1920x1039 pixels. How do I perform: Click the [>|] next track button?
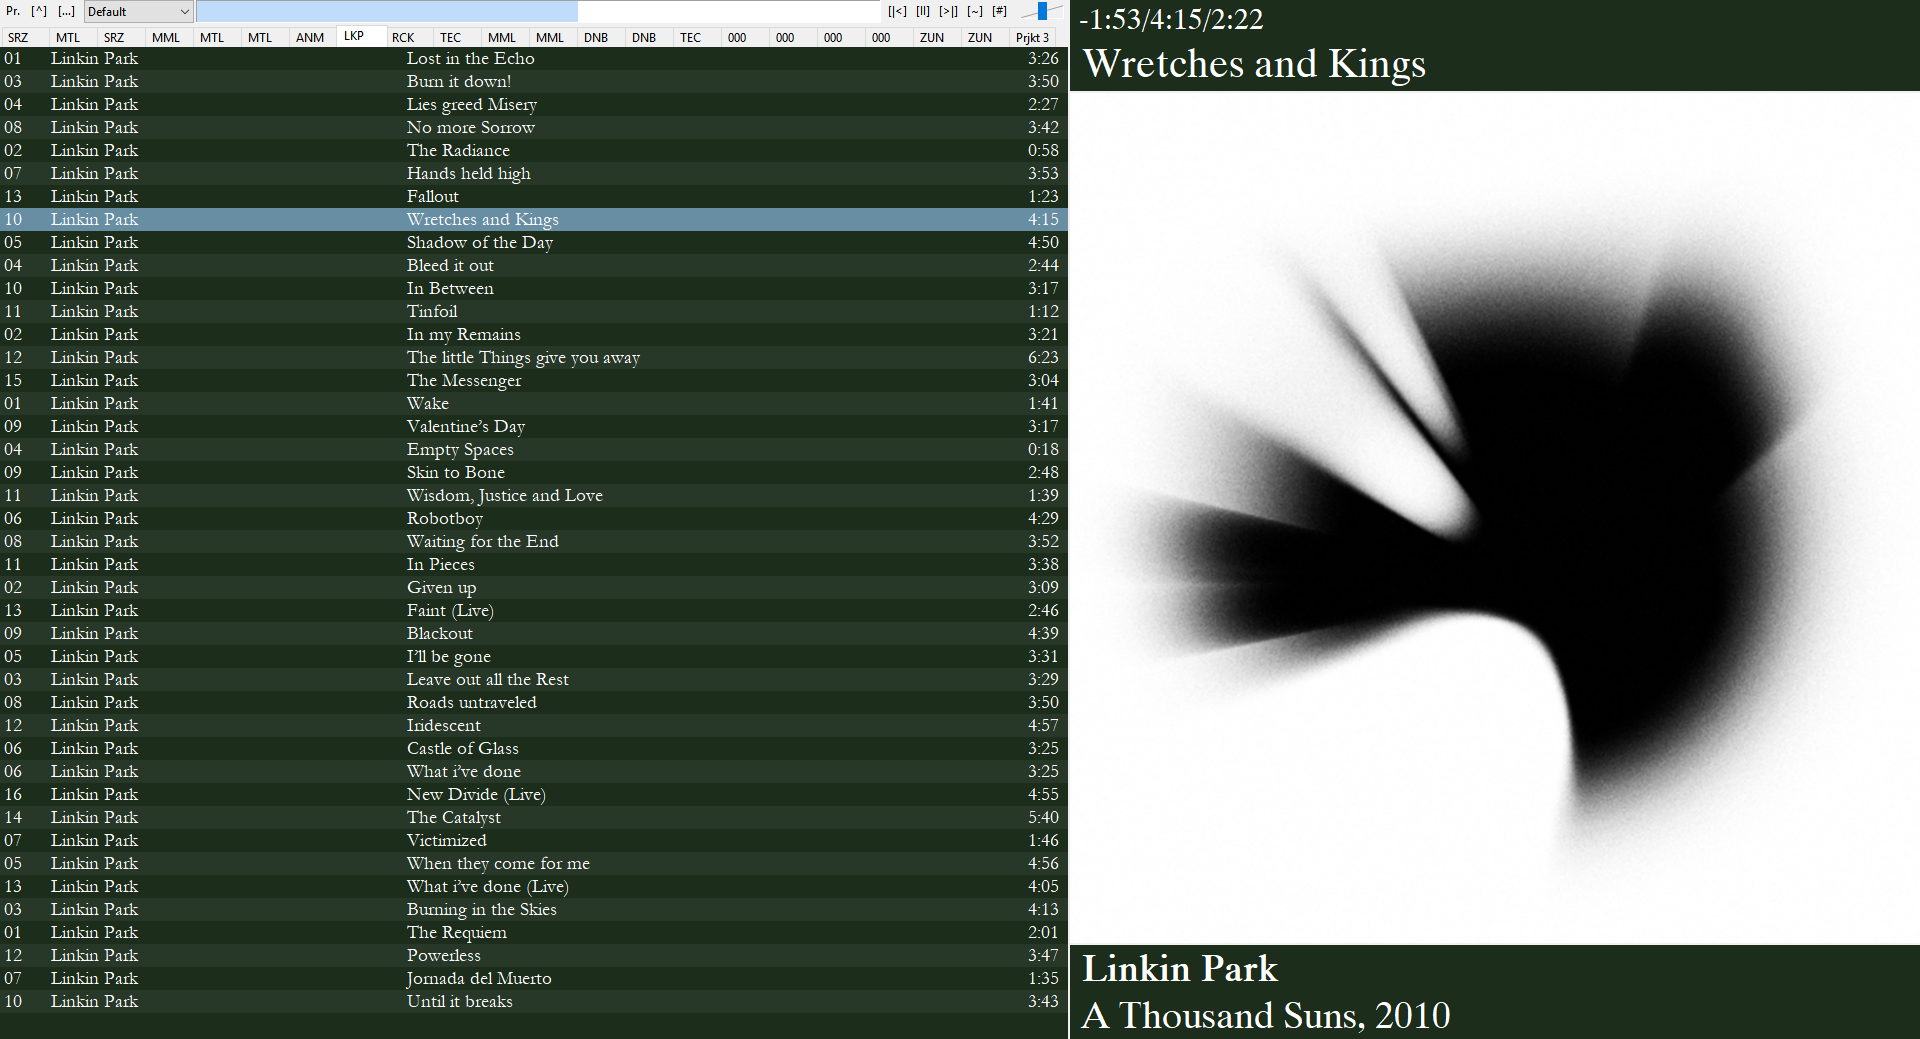[x=948, y=11]
